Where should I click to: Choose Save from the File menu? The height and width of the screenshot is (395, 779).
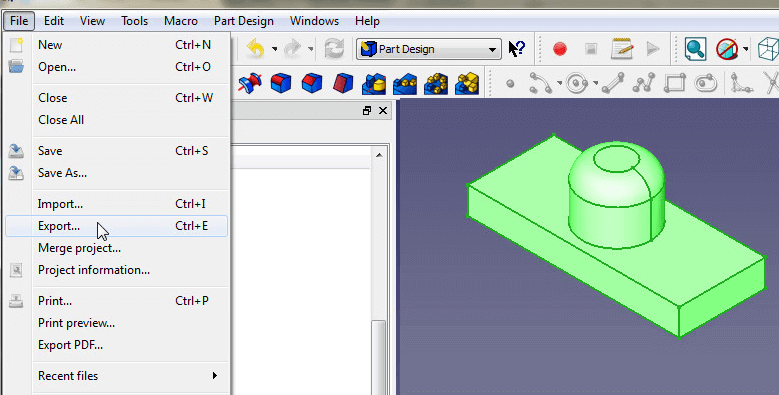point(116,151)
